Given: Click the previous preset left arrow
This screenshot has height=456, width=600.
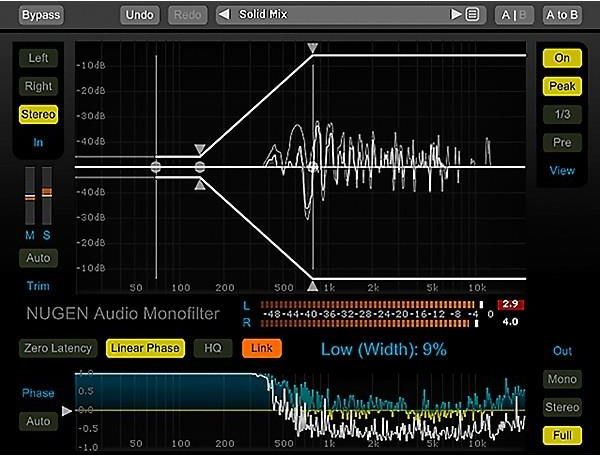Looking at the screenshot, I should 223,15.
